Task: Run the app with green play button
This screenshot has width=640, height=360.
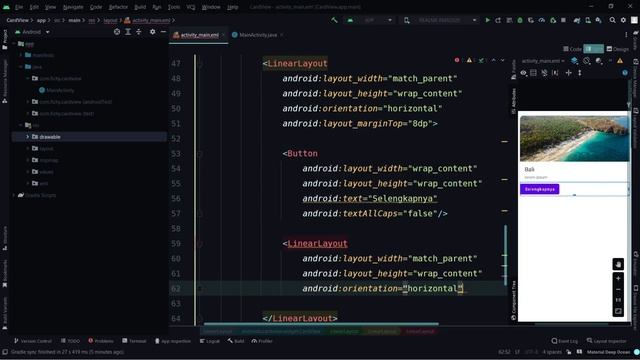Action: point(487,20)
